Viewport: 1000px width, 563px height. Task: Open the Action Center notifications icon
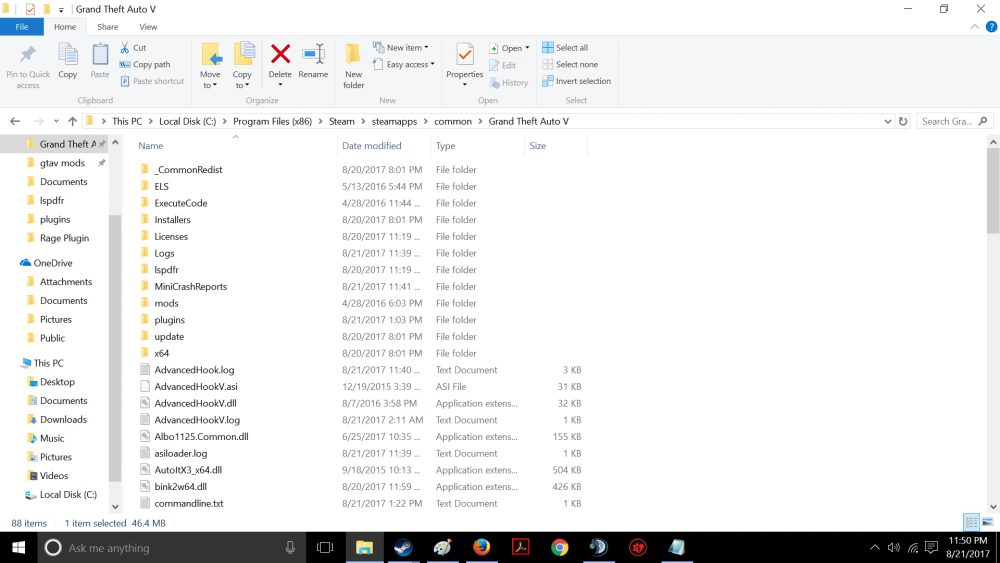(x=931, y=547)
